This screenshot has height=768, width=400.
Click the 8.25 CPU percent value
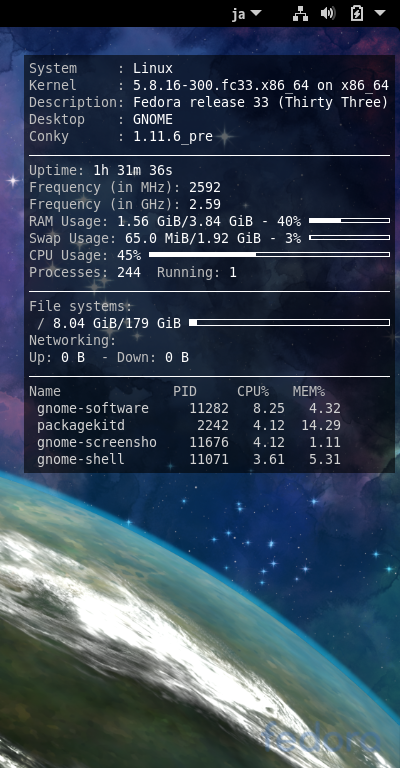[x=268, y=408]
